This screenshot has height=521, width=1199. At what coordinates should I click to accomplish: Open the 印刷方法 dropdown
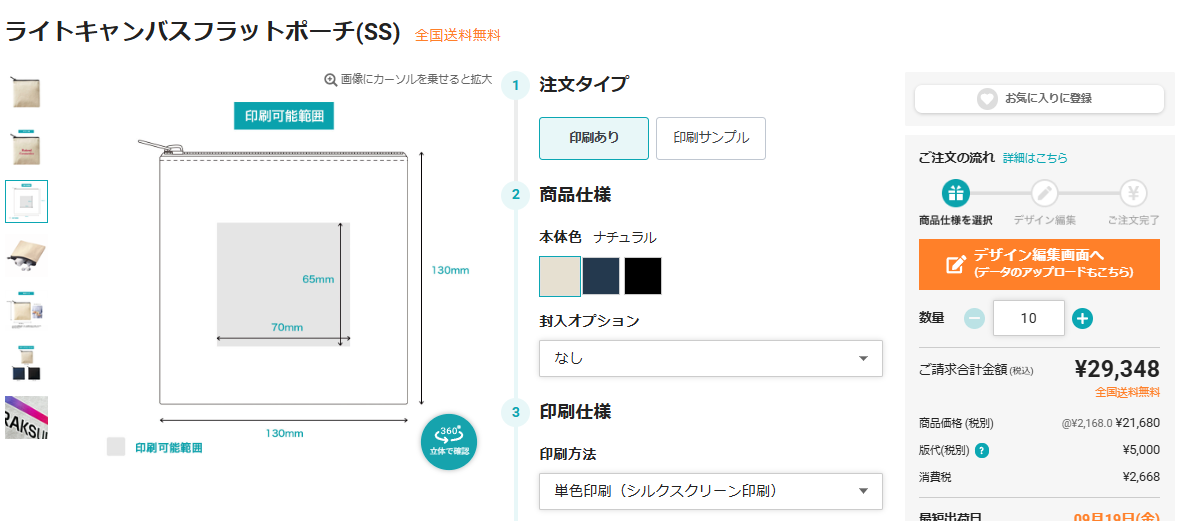click(x=710, y=491)
